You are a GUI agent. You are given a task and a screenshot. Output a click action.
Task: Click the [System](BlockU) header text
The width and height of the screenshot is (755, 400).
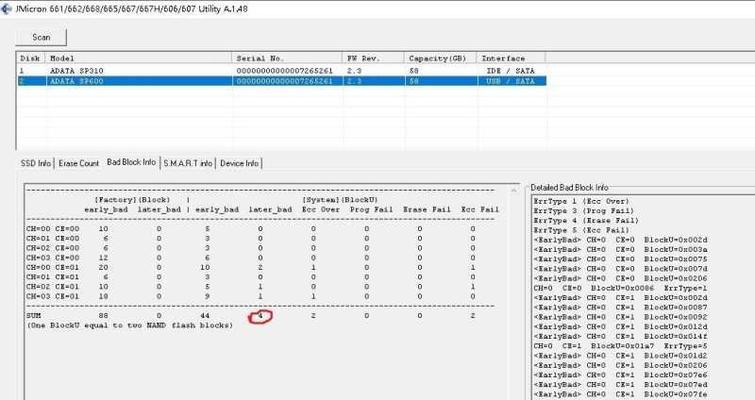(x=340, y=200)
